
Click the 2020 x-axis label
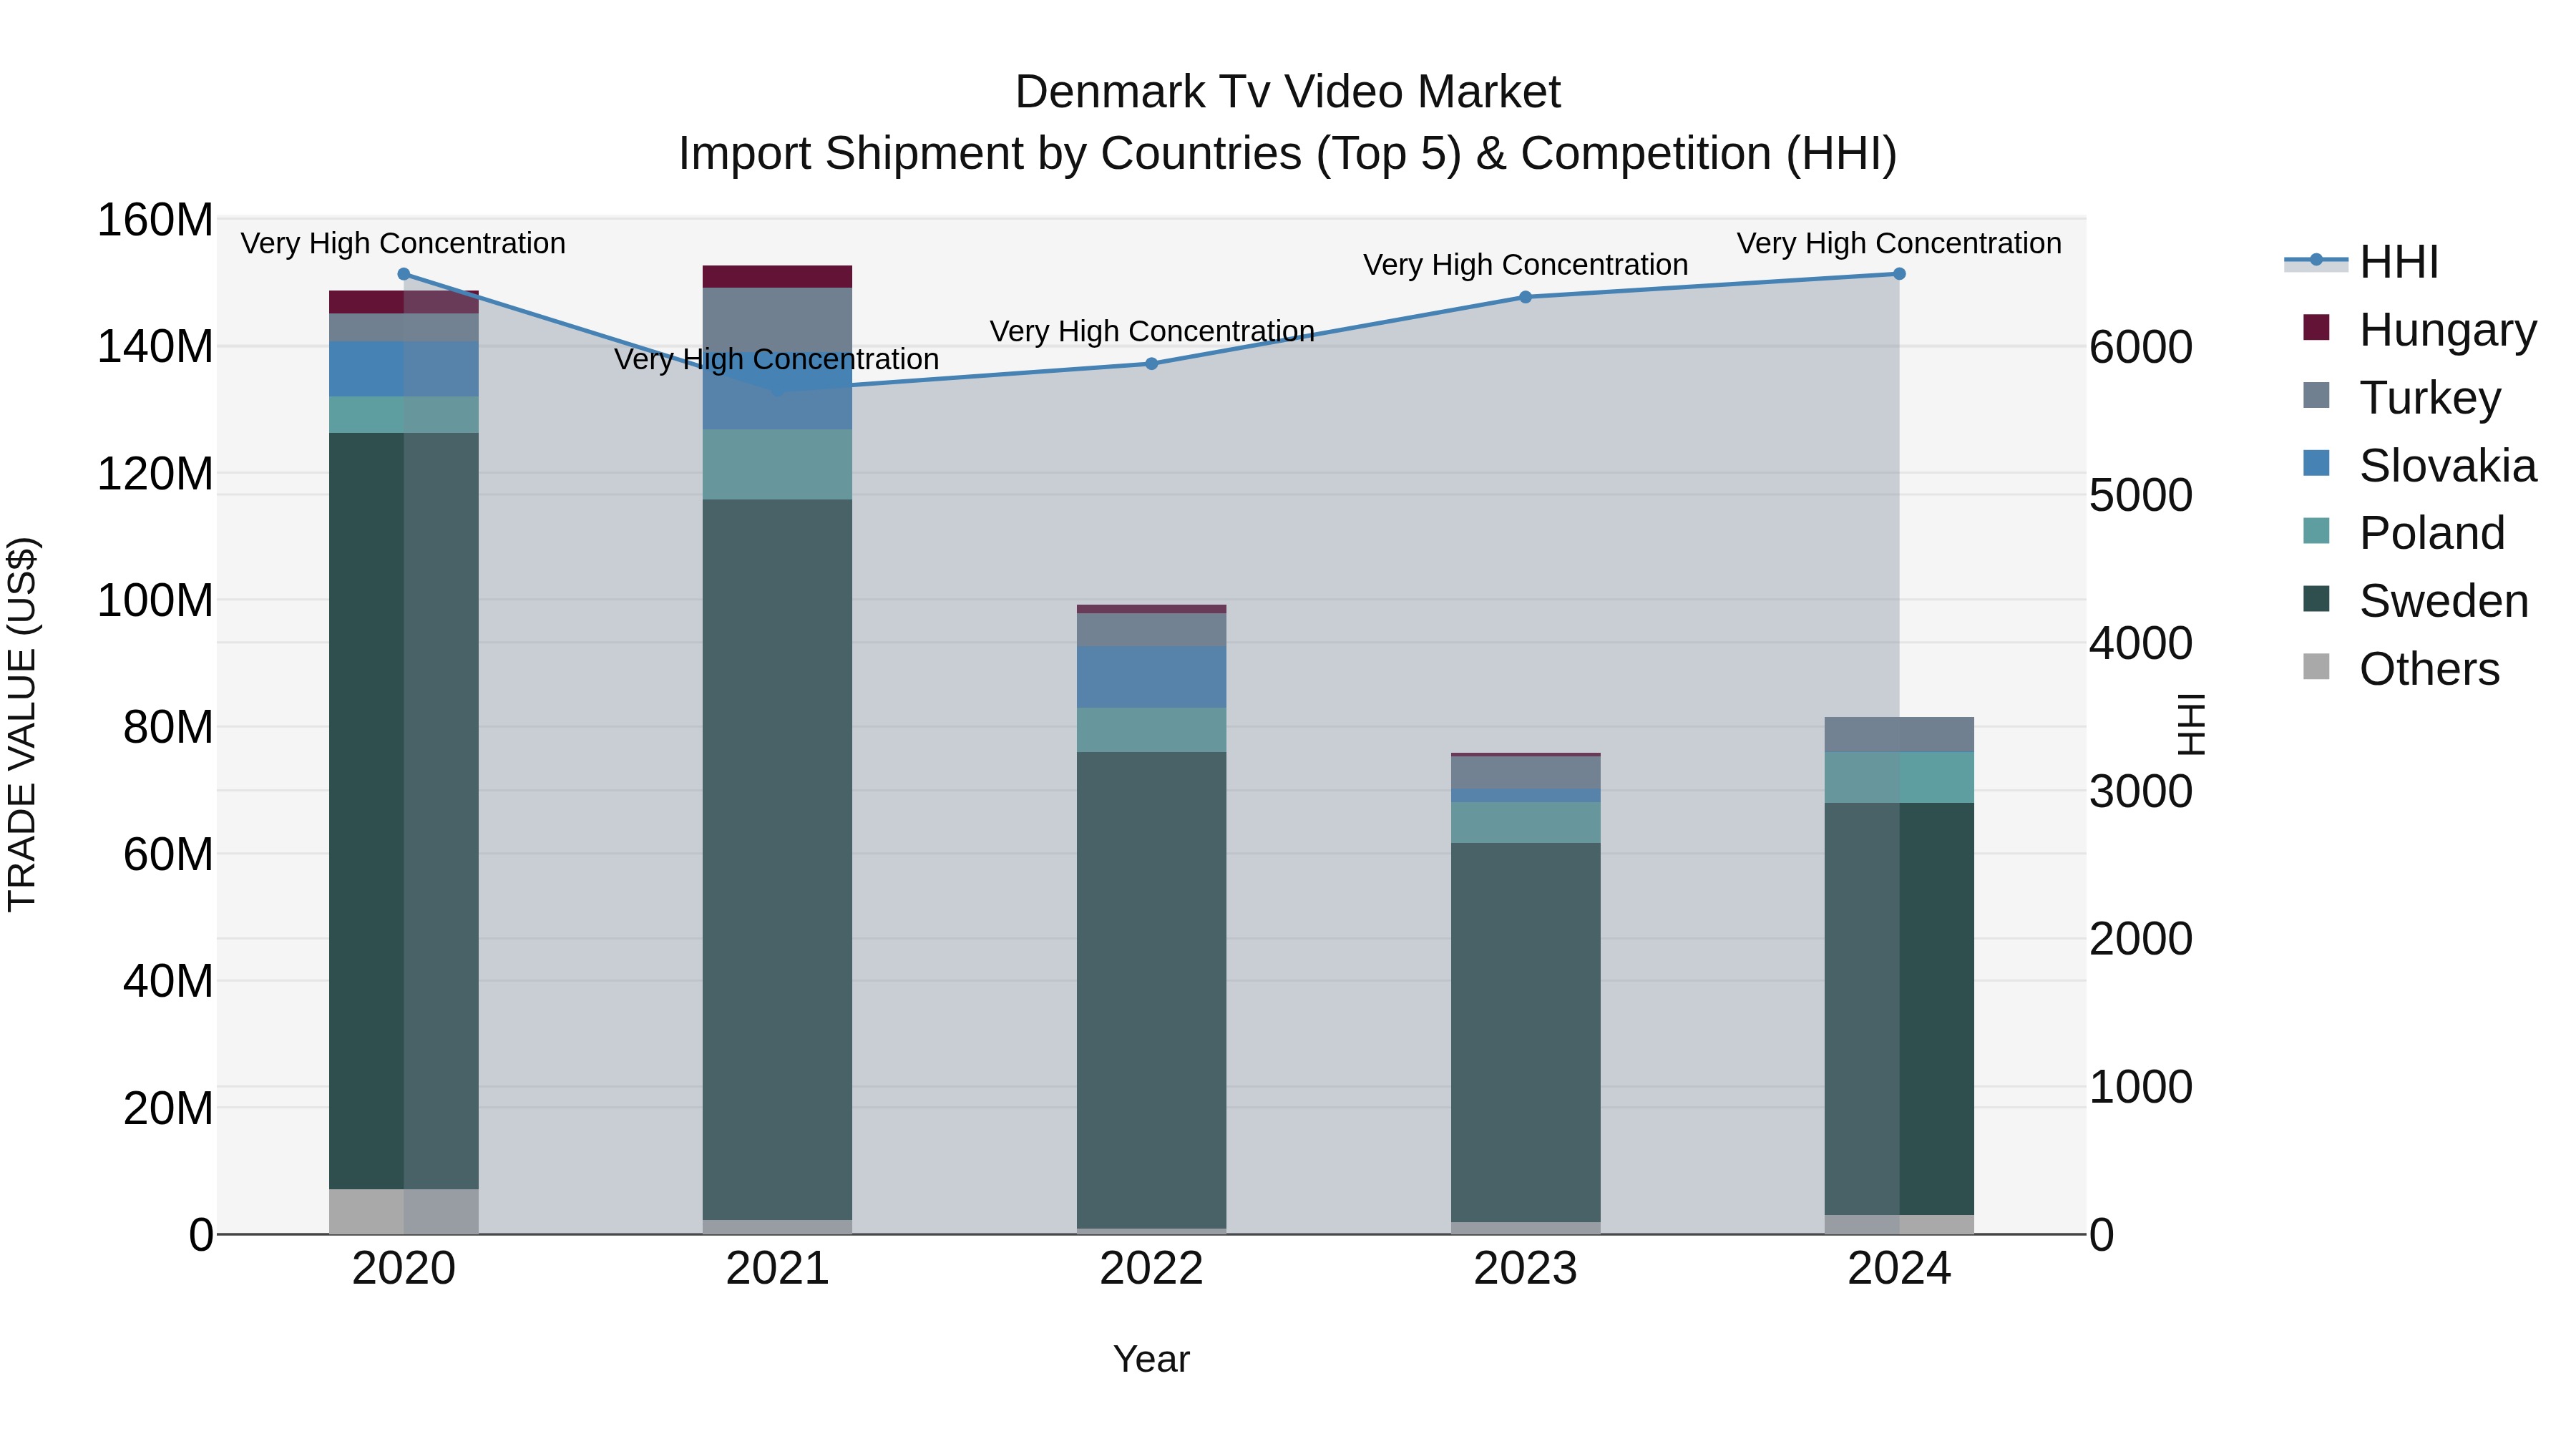coord(404,1269)
